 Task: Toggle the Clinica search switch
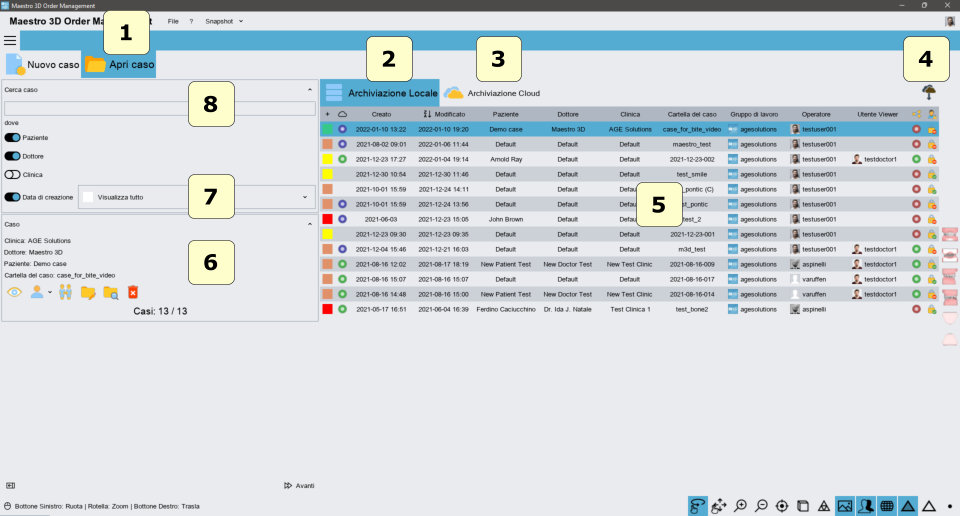[x=12, y=174]
